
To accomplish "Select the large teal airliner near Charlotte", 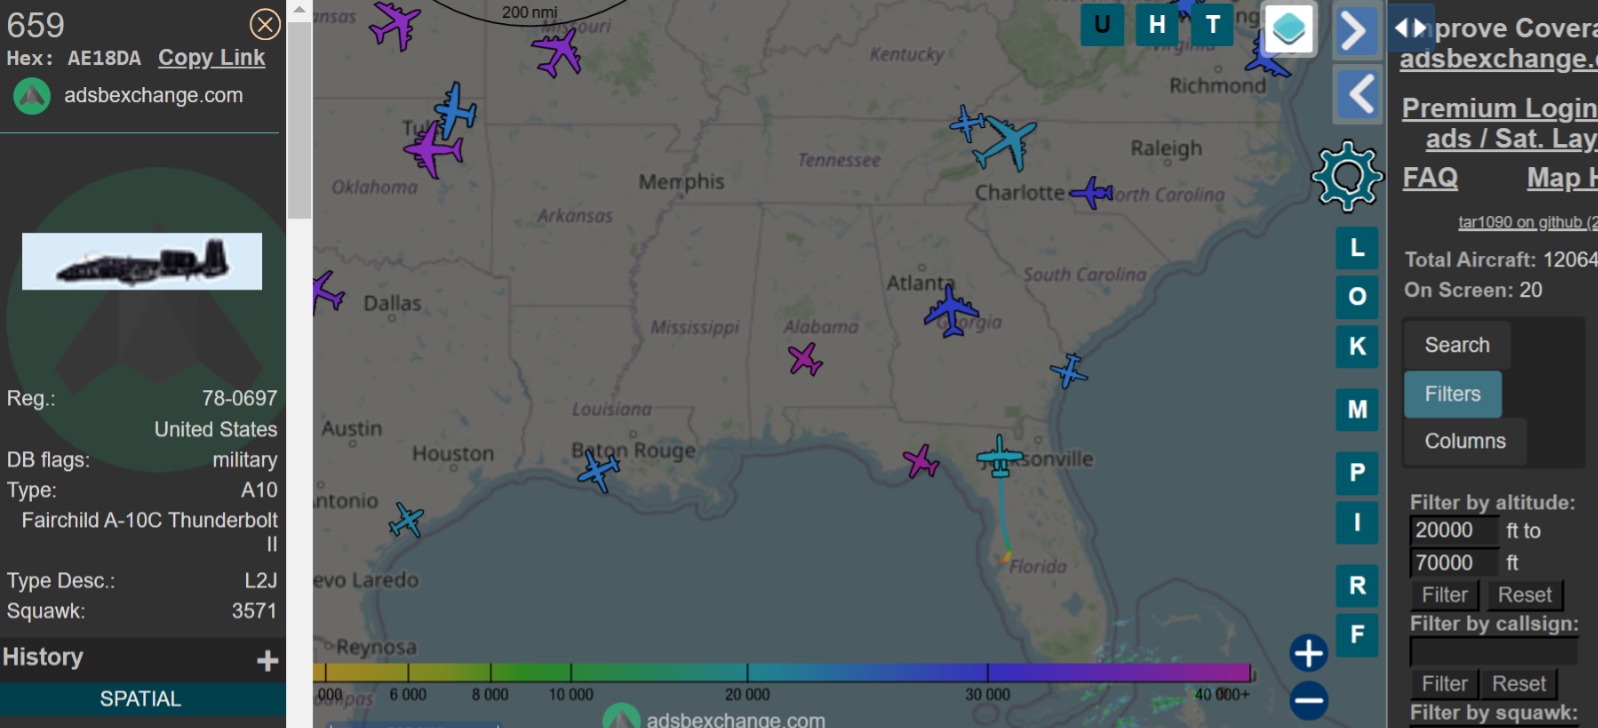I will (1005, 141).
